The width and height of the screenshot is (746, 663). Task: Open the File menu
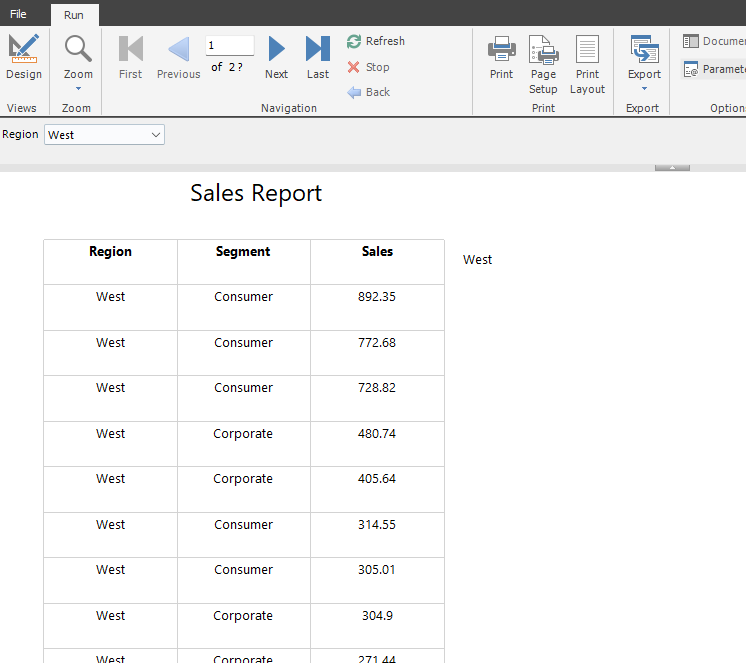point(18,14)
